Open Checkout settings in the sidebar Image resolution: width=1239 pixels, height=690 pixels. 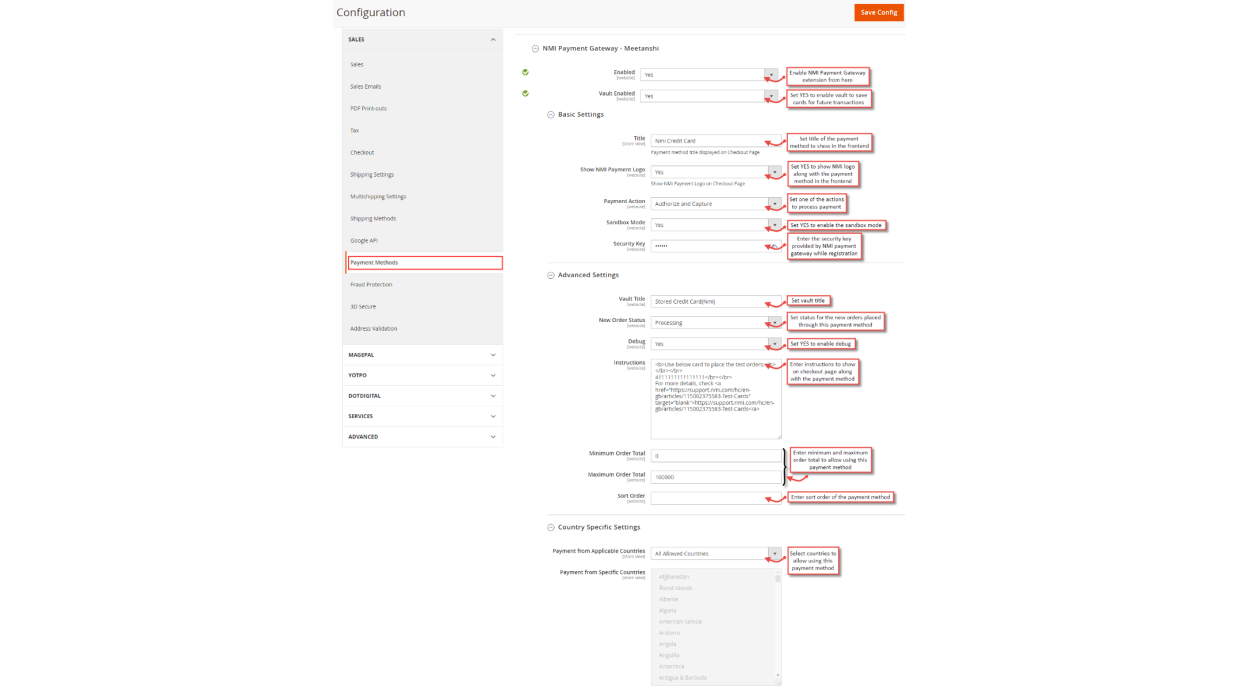point(362,153)
